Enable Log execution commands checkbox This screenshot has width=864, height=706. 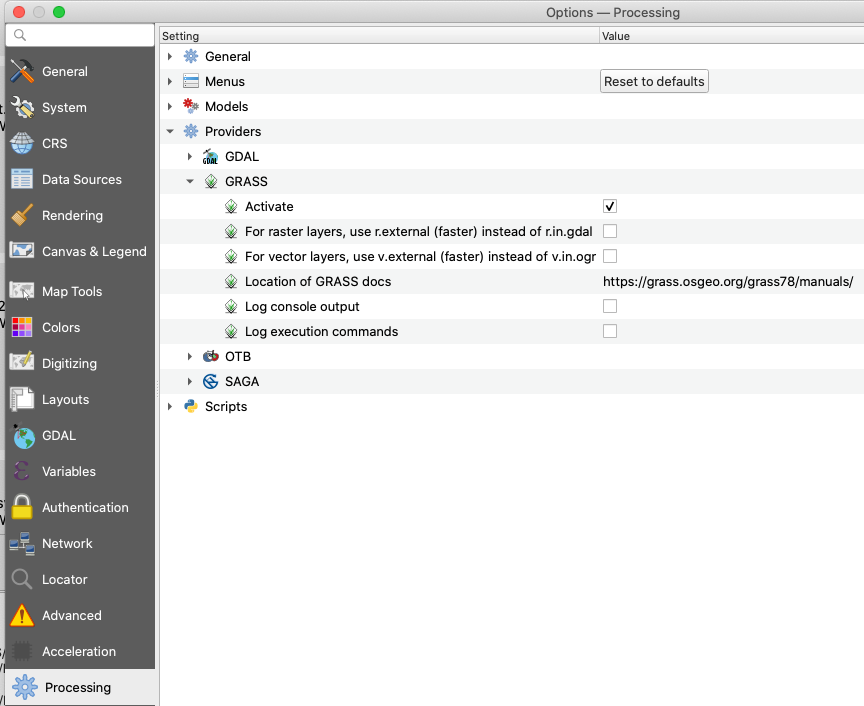pos(610,331)
